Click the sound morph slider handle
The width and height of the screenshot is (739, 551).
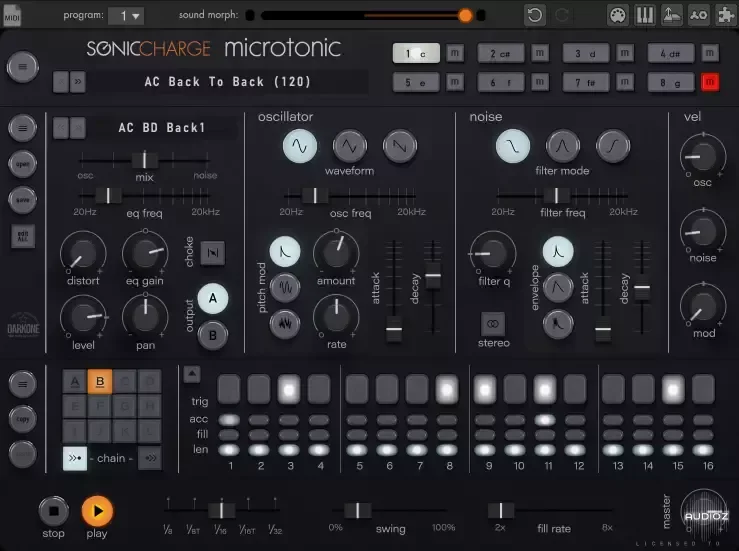(x=465, y=16)
